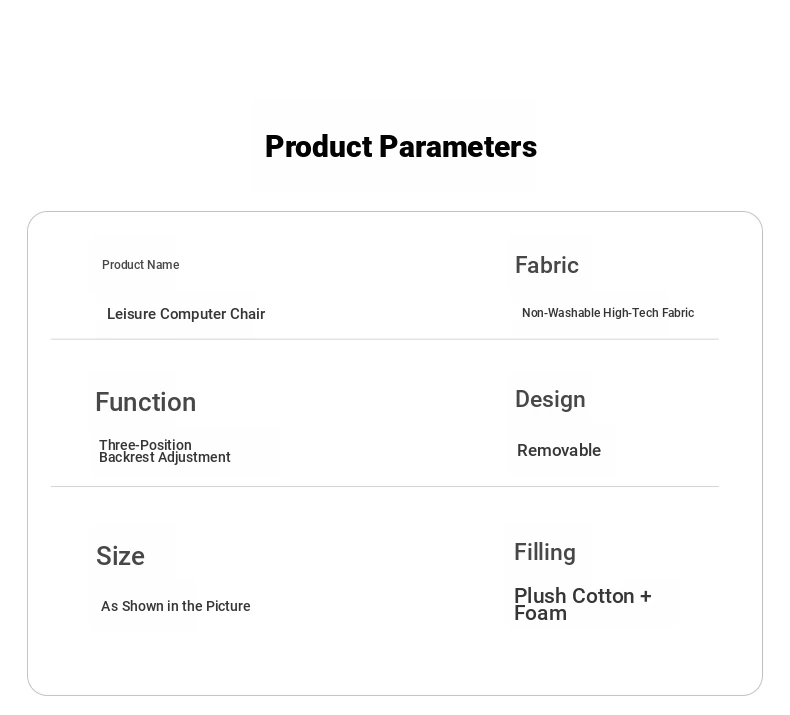Click Three-Position Backrest Adjustment text
Image resolution: width=790 pixels, height=715 pixels.
(x=165, y=451)
